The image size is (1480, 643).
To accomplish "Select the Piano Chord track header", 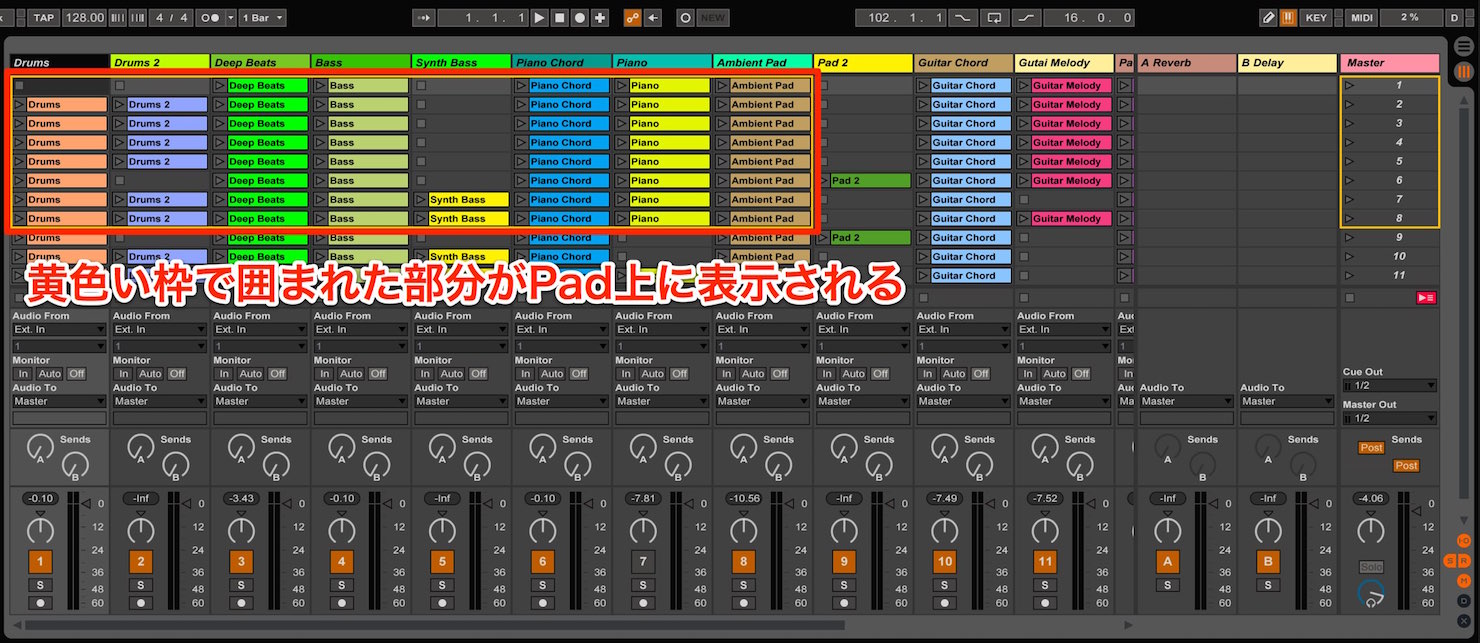I will 561,62.
